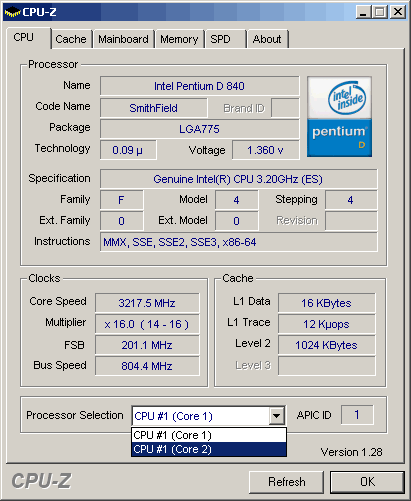Screen dimensions: 411x501
Task: Click the Refresh button
Action: point(286,482)
